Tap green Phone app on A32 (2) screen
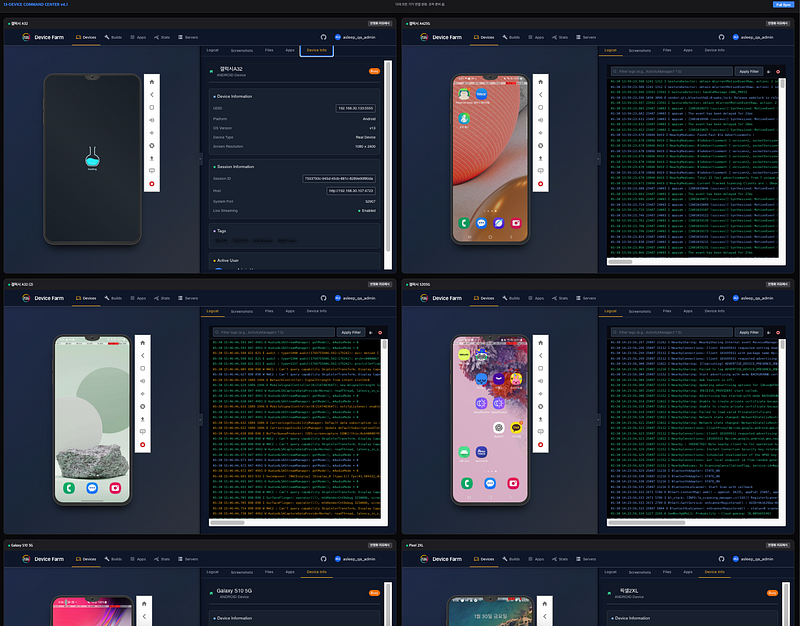 point(69,488)
